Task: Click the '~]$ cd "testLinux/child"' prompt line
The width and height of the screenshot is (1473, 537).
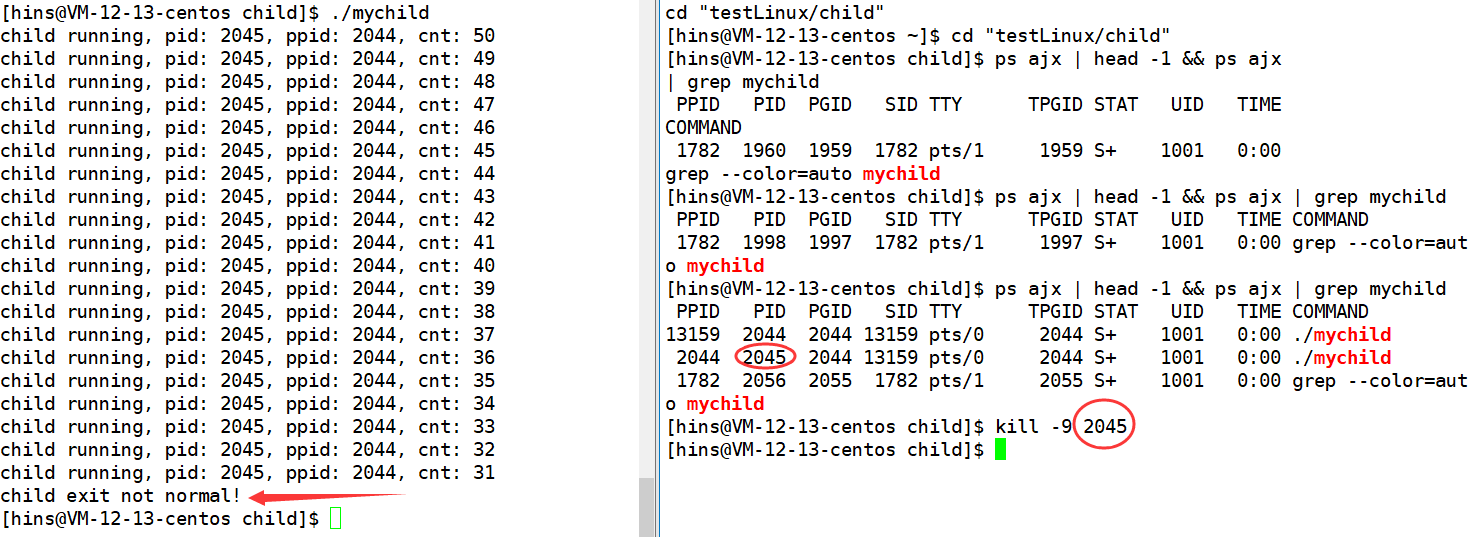Action: 918,36
